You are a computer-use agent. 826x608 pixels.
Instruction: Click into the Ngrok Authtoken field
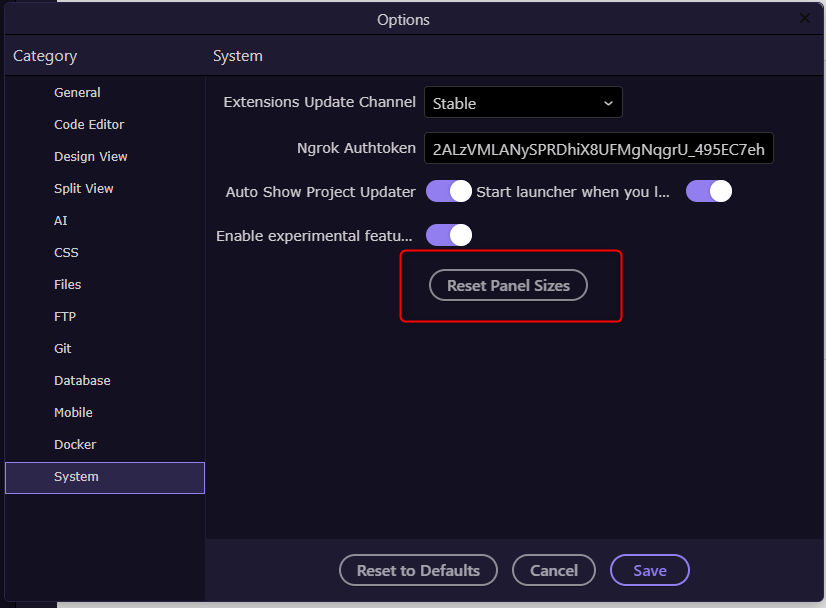pos(598,149)
